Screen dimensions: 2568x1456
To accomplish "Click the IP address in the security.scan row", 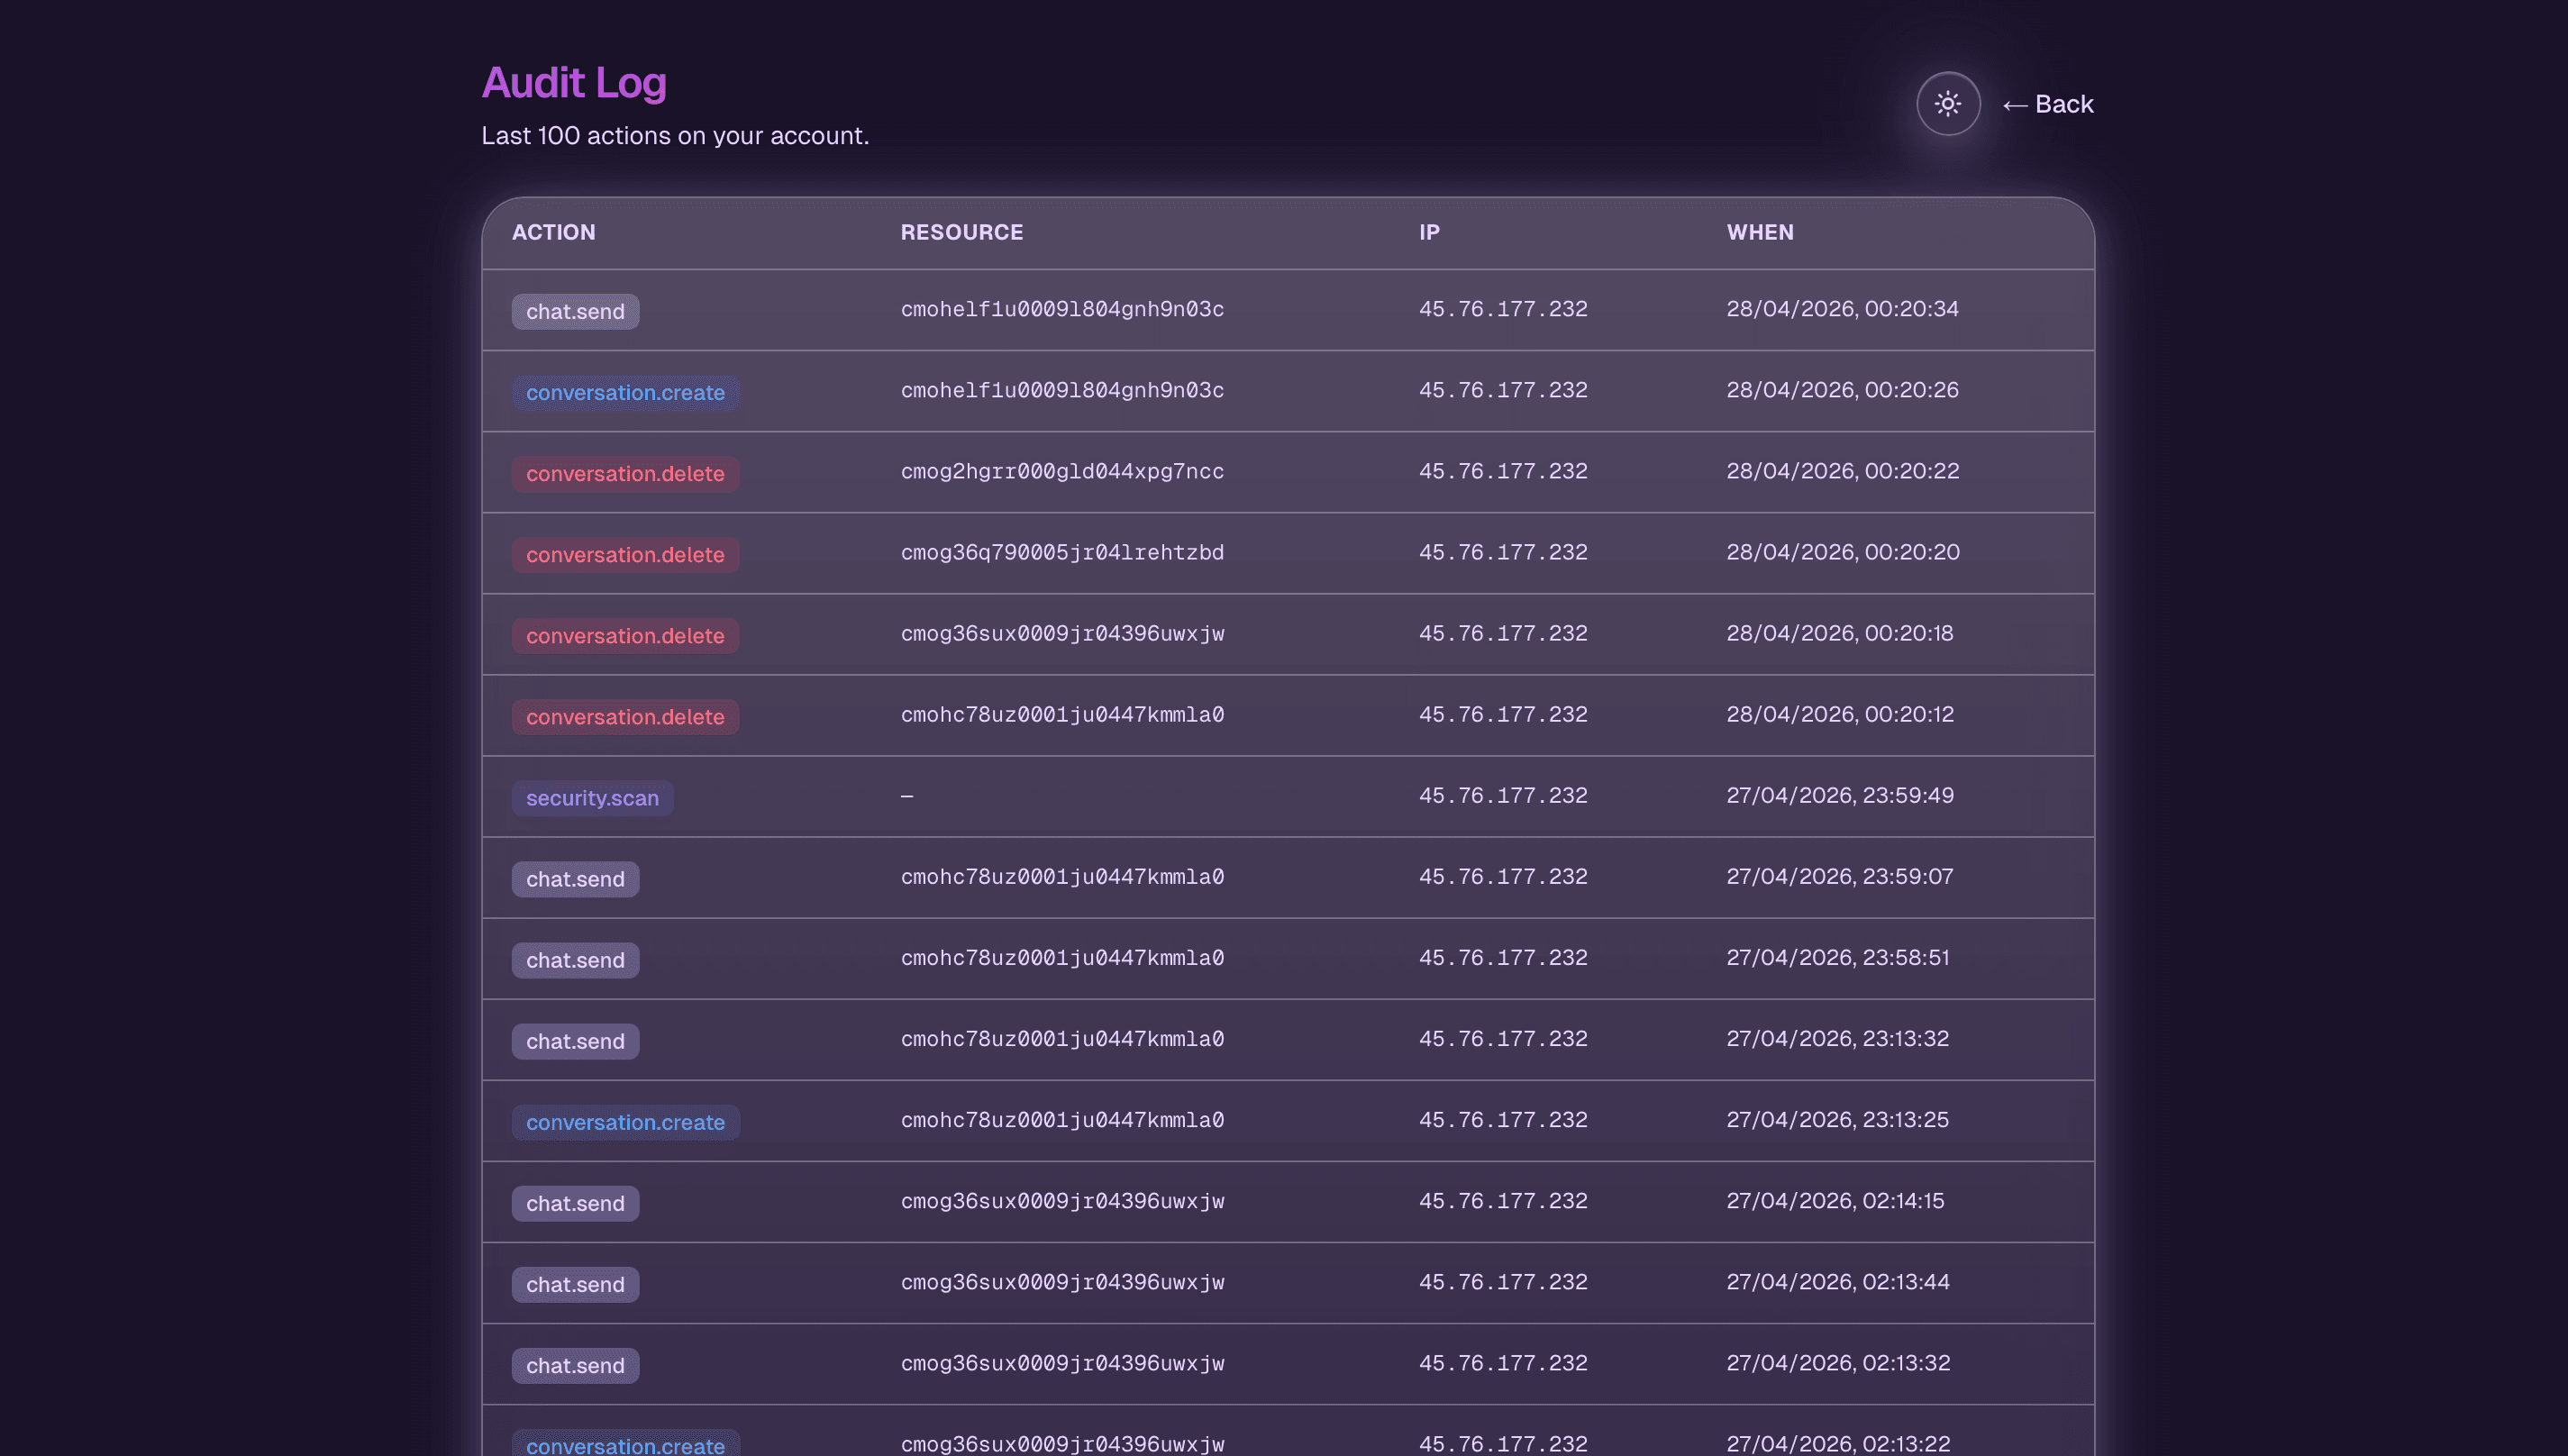I will pos(1502,795).
